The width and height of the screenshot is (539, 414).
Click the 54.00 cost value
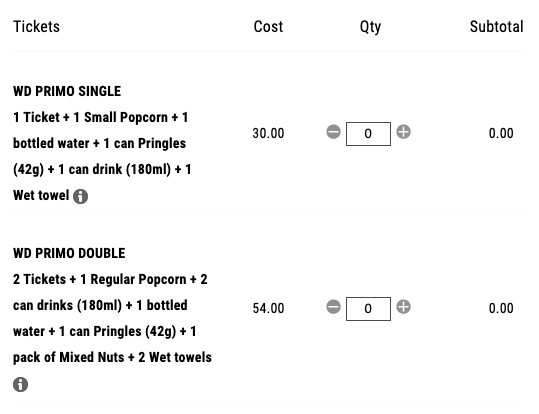[x=268, y=308]
